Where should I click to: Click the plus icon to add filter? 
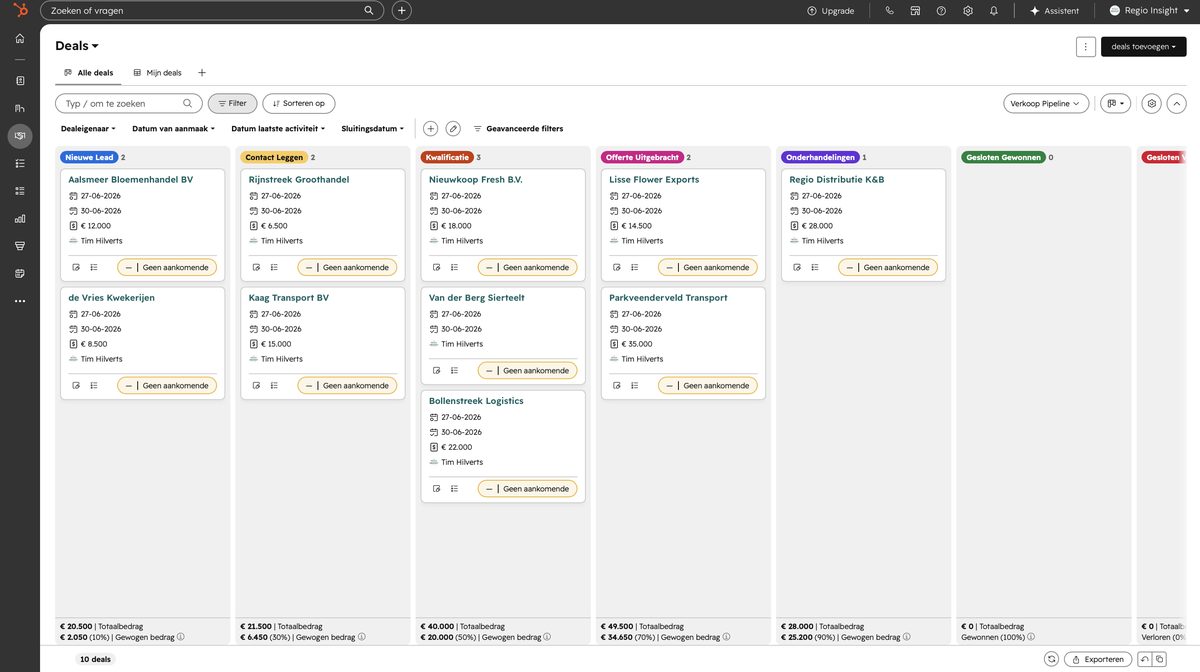point(430,129)
